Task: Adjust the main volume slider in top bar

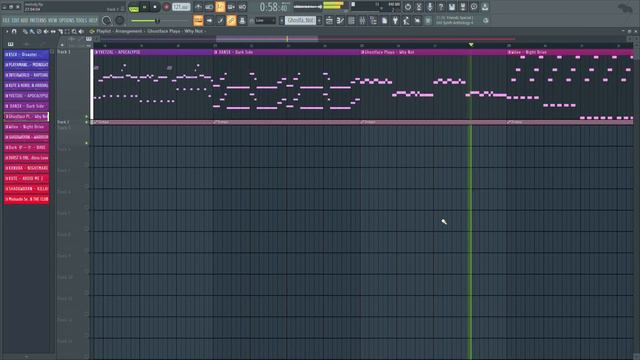Action: [308, 7]
